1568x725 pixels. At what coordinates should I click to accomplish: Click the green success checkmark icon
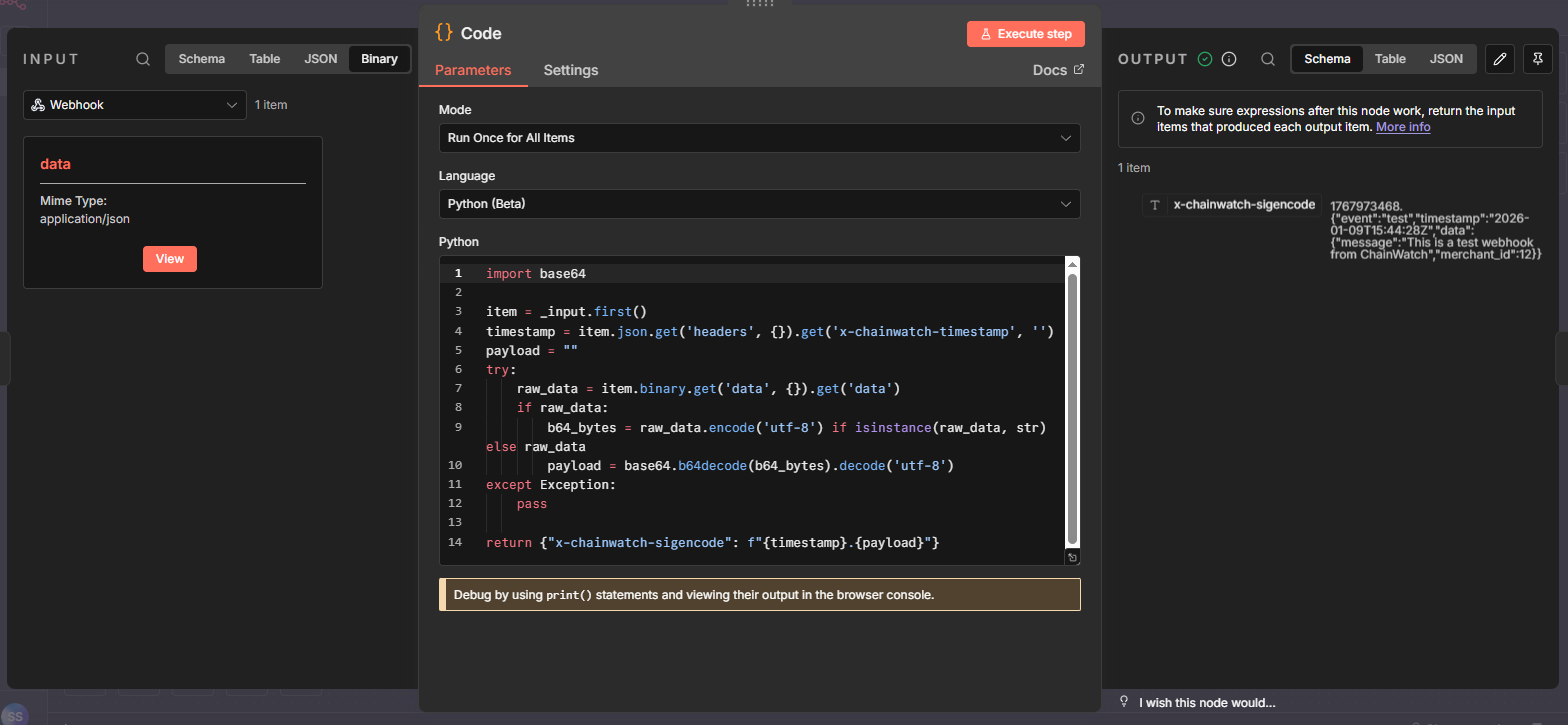(x=1205, y=59)
